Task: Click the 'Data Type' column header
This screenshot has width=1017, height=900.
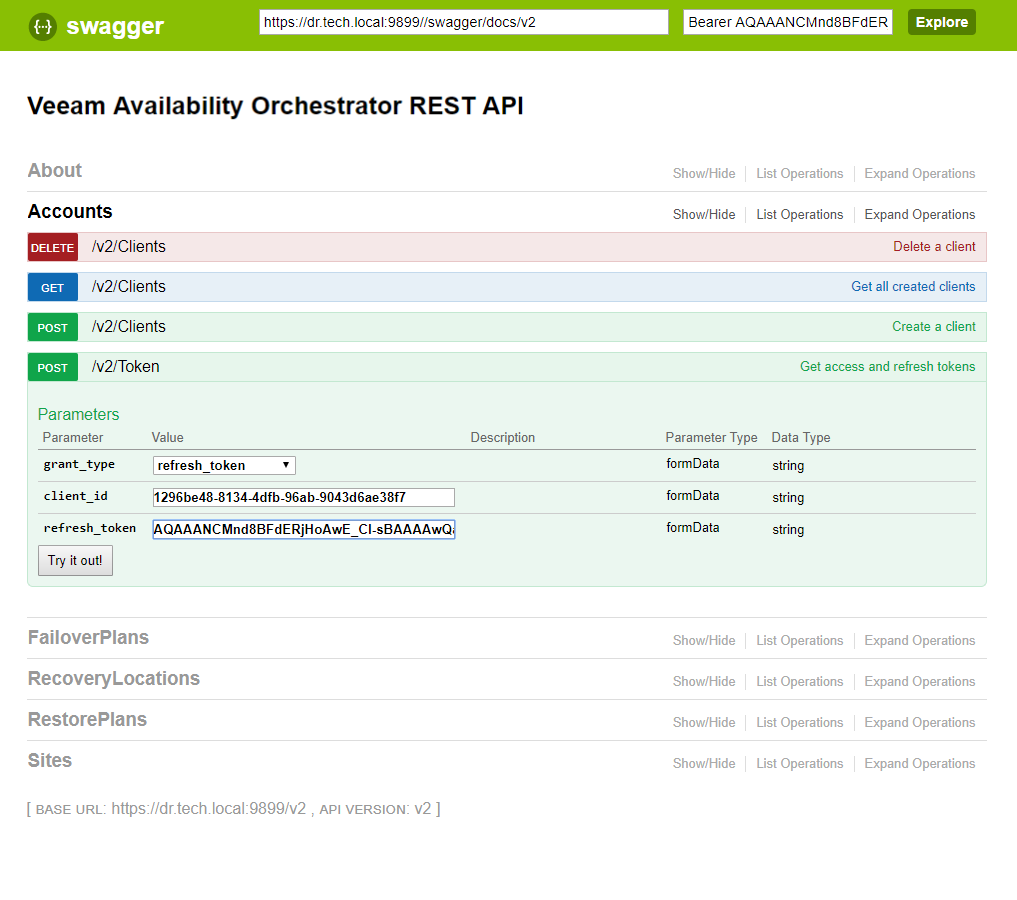Action: pyautogui.click(x=801, y=438)
